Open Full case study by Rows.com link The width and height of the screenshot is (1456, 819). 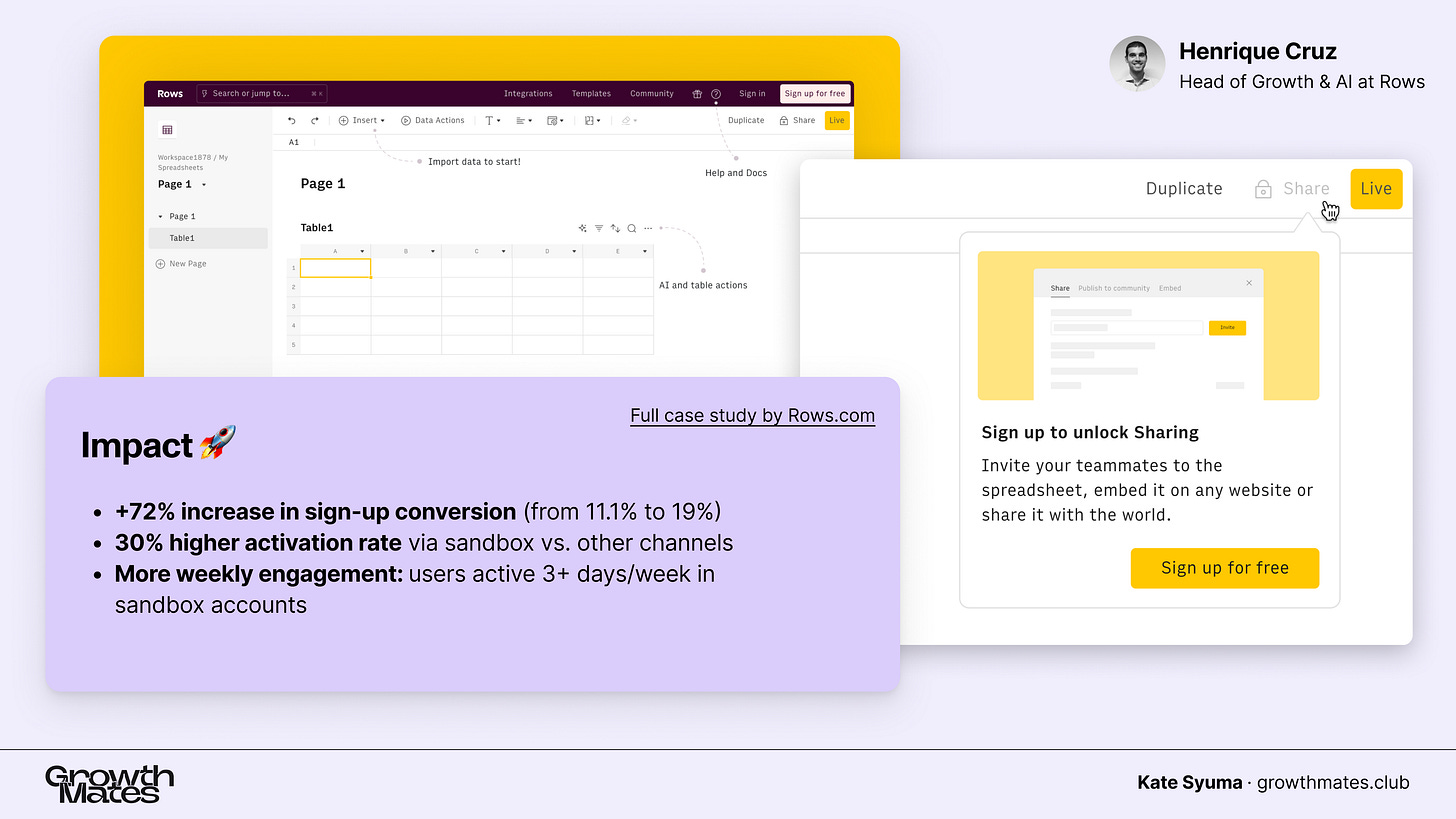point(752,415)
